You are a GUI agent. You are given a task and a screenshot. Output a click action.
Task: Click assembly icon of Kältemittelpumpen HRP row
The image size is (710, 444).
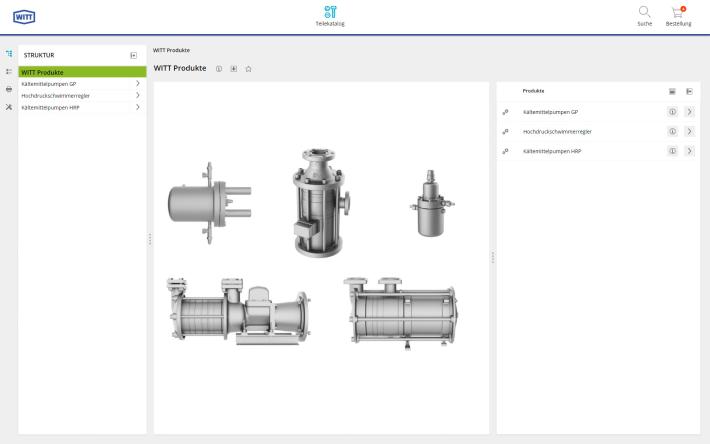pyautogui.click(x=505, y=151)
